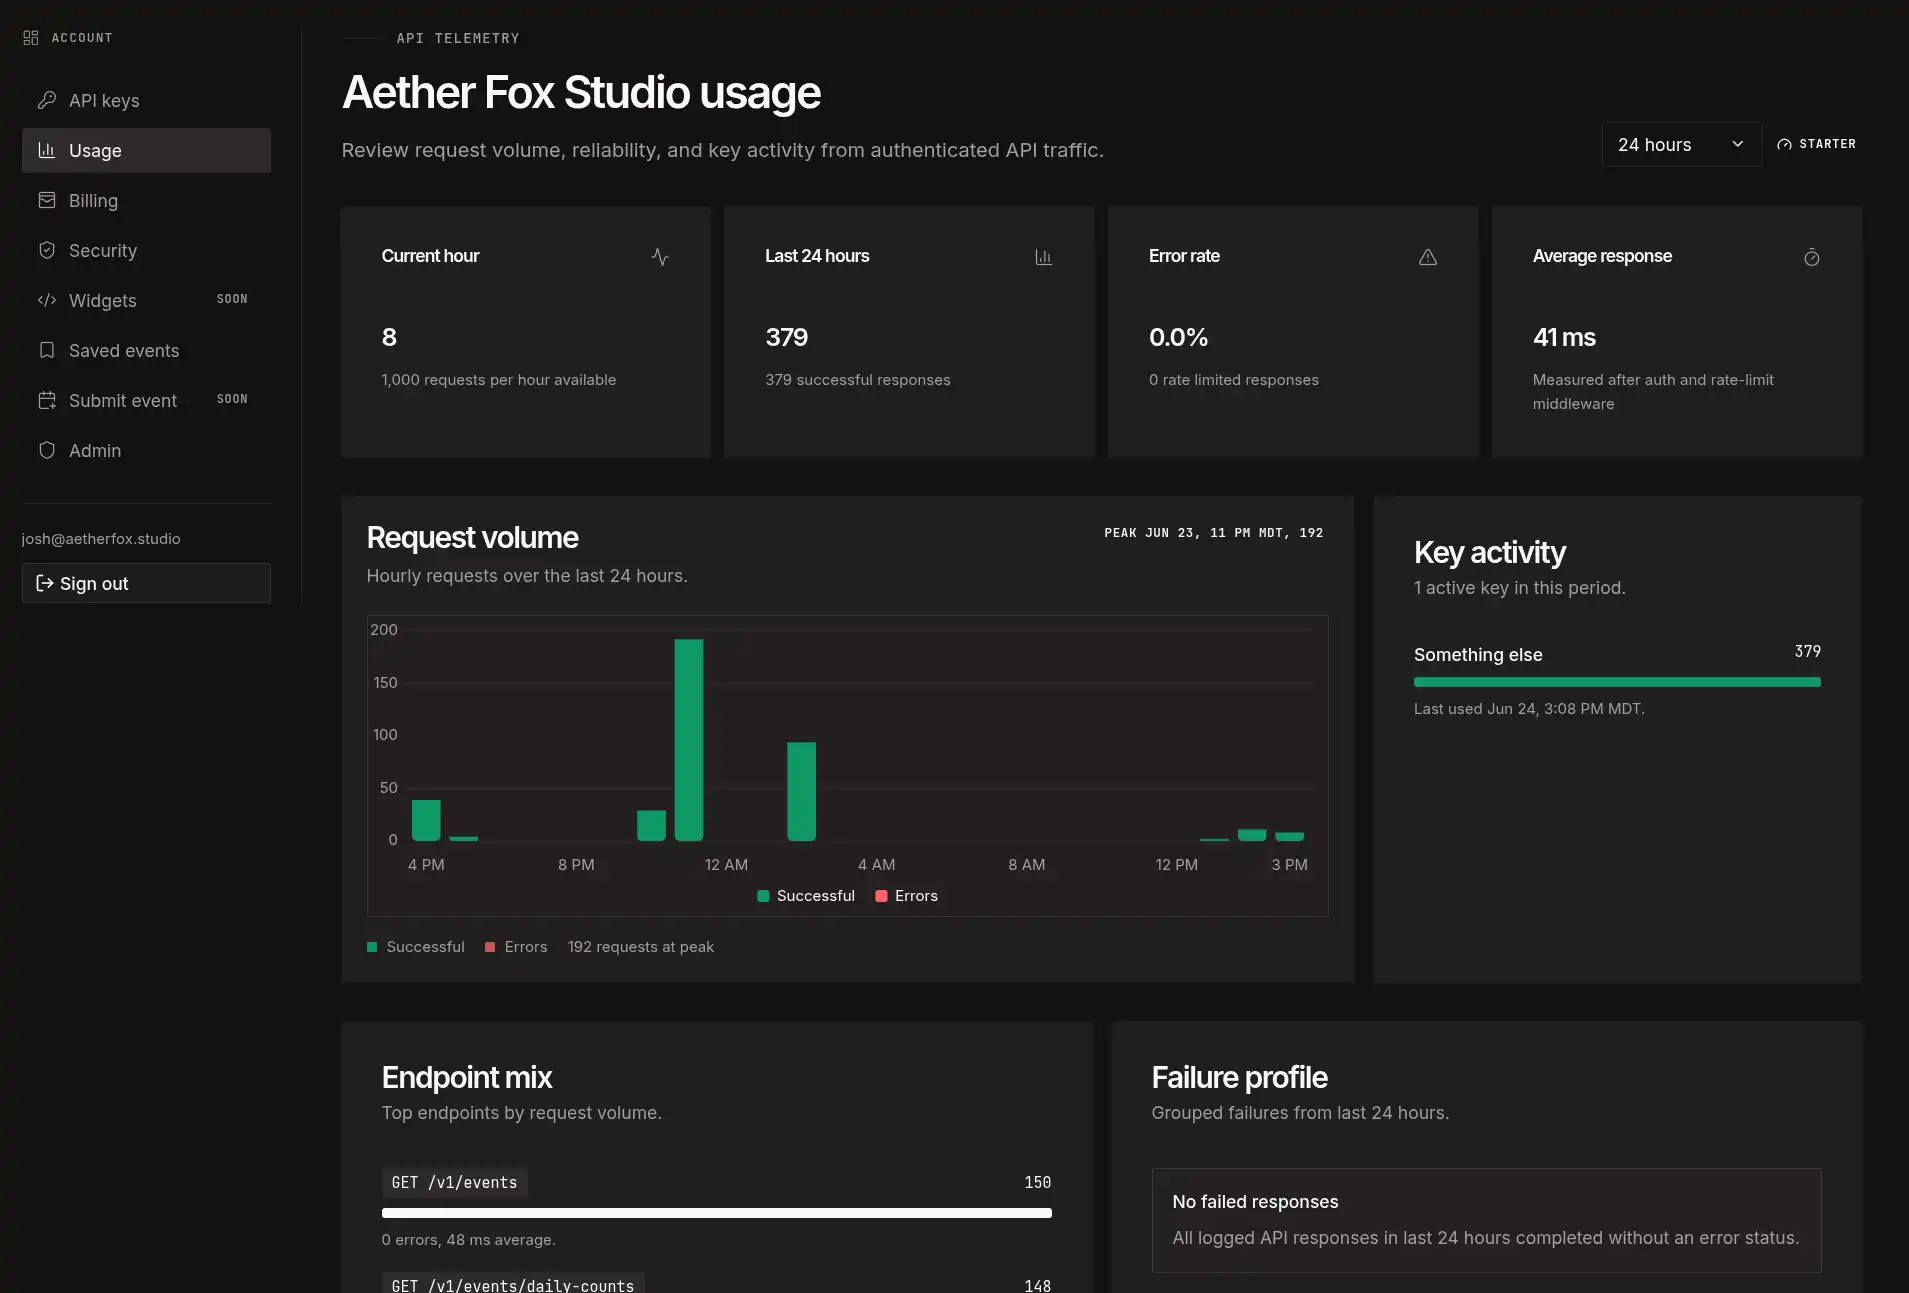Click the 192 requests at peak text
1909x1293 pixels.
pyautogui.click(x=641, y=947)
